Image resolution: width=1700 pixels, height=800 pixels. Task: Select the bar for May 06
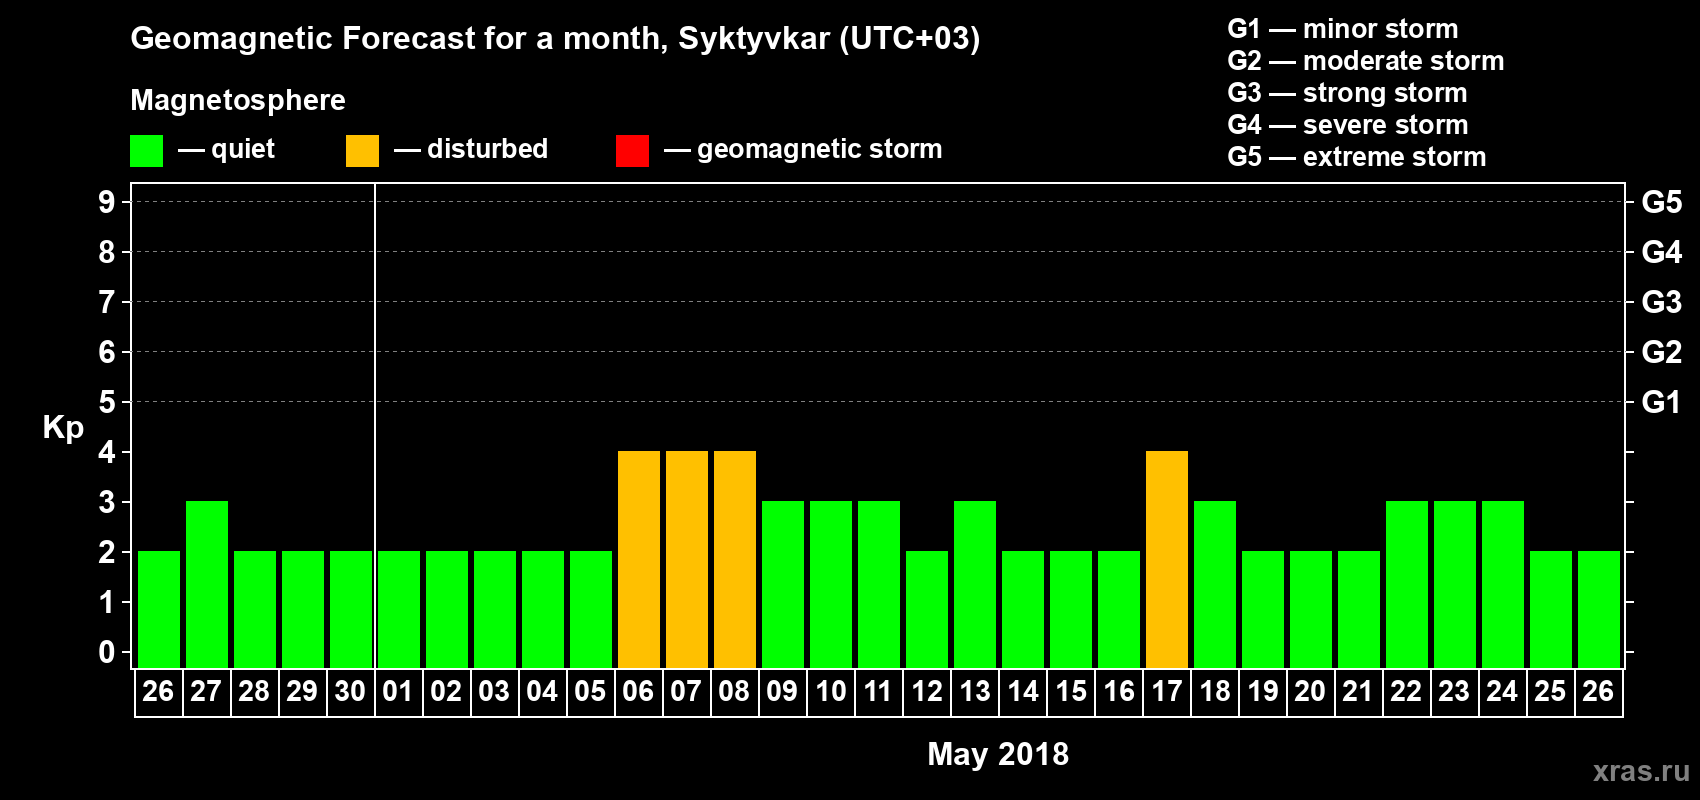(x=639, y=560)
